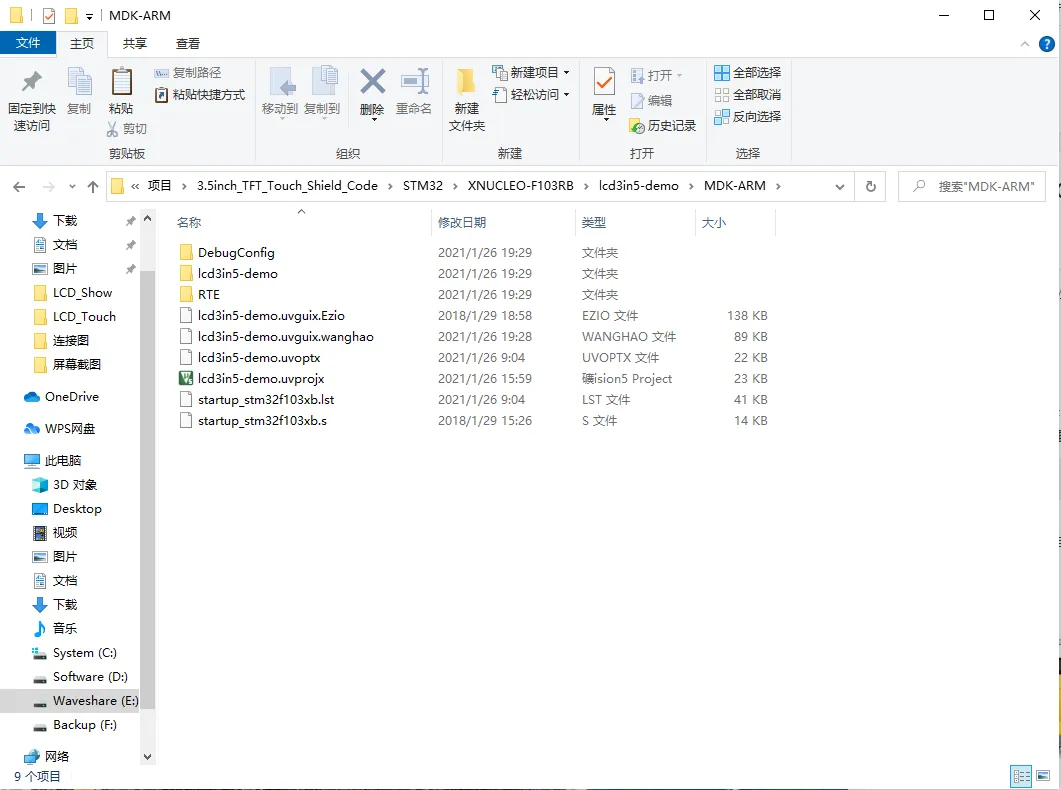This screenshot has width=1061, height=790.
Task: Click the Pin to Quick Access icon
Action: click(31, 82)
